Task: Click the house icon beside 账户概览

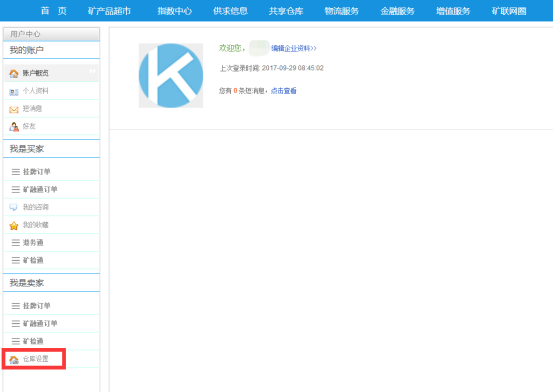Action: point(14,73)
